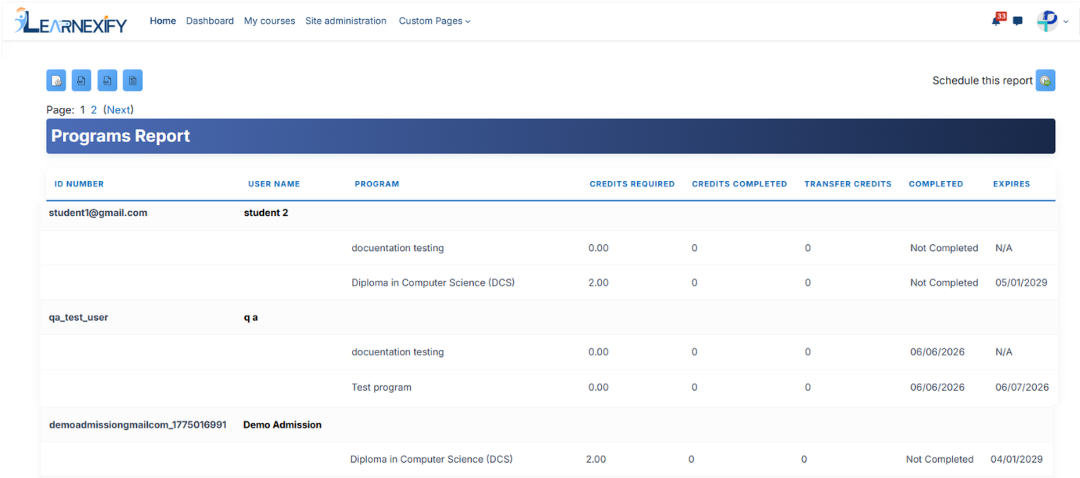Click the schedule report clock icon
The image size is (1080, 478).
pyautogui.click(x=1046, y=81)
